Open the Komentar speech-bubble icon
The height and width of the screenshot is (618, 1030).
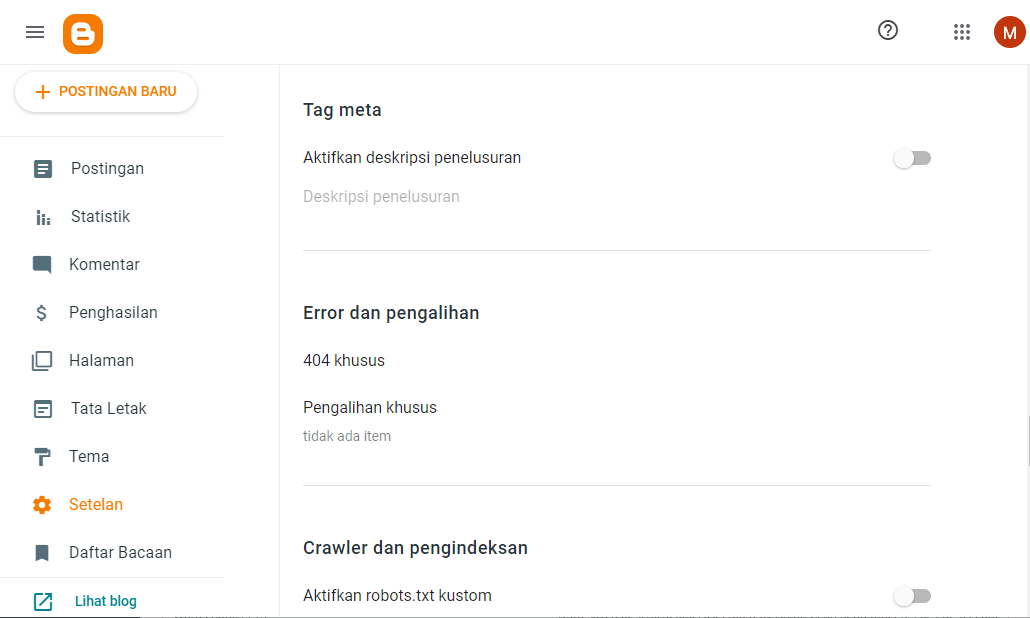41,264
